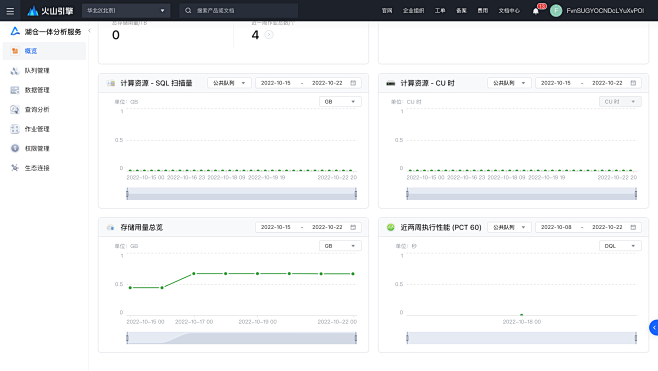Click end date 2022-10-22 in CU 时 panel
Screen dimensions: 658x371
607,83
